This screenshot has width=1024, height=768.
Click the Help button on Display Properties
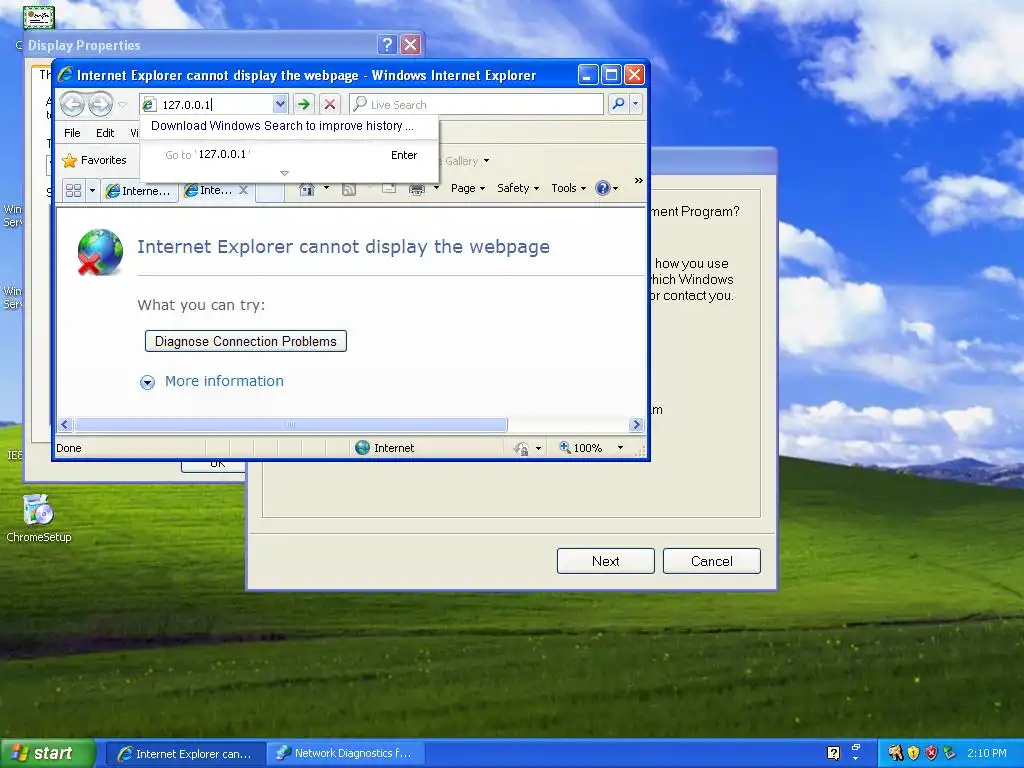pyautogui.click(x=387, y=44)
